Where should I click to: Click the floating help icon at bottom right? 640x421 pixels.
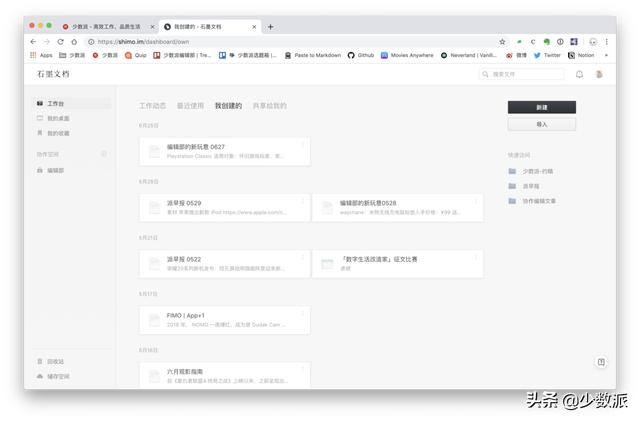click(601, 362)
